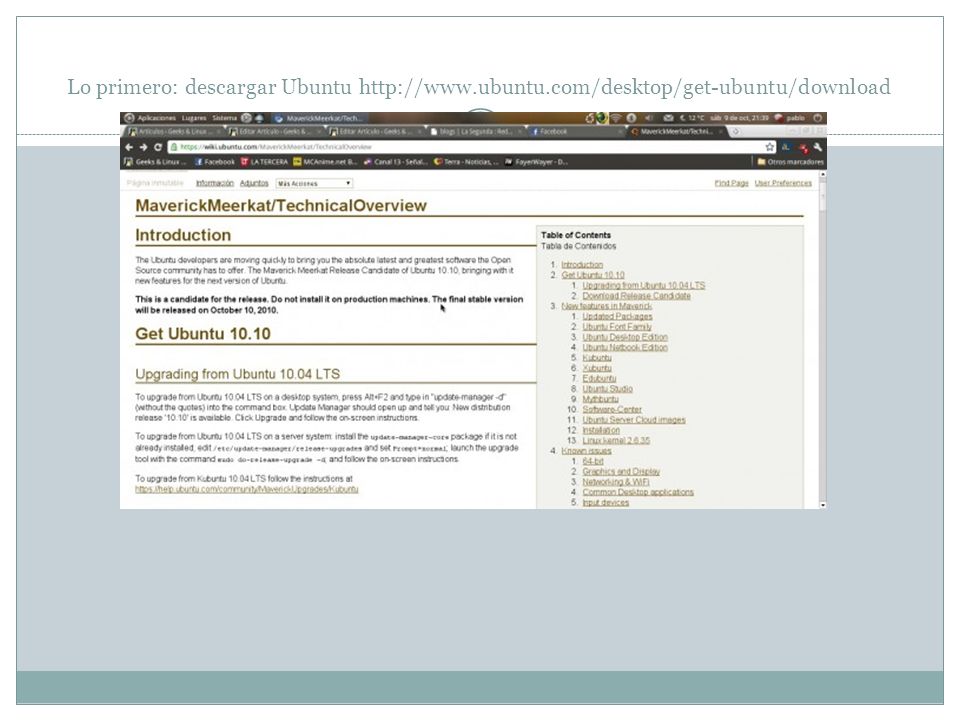Screen dimensions: 960x720
Task: Expand the Otros marcadores folder
Action: (790, 162)
